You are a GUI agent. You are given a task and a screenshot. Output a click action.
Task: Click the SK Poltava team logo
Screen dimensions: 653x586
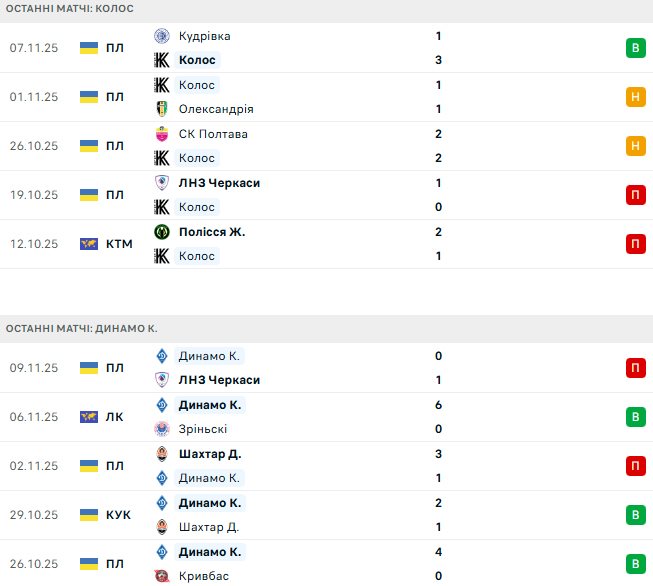tap(162, 134)
